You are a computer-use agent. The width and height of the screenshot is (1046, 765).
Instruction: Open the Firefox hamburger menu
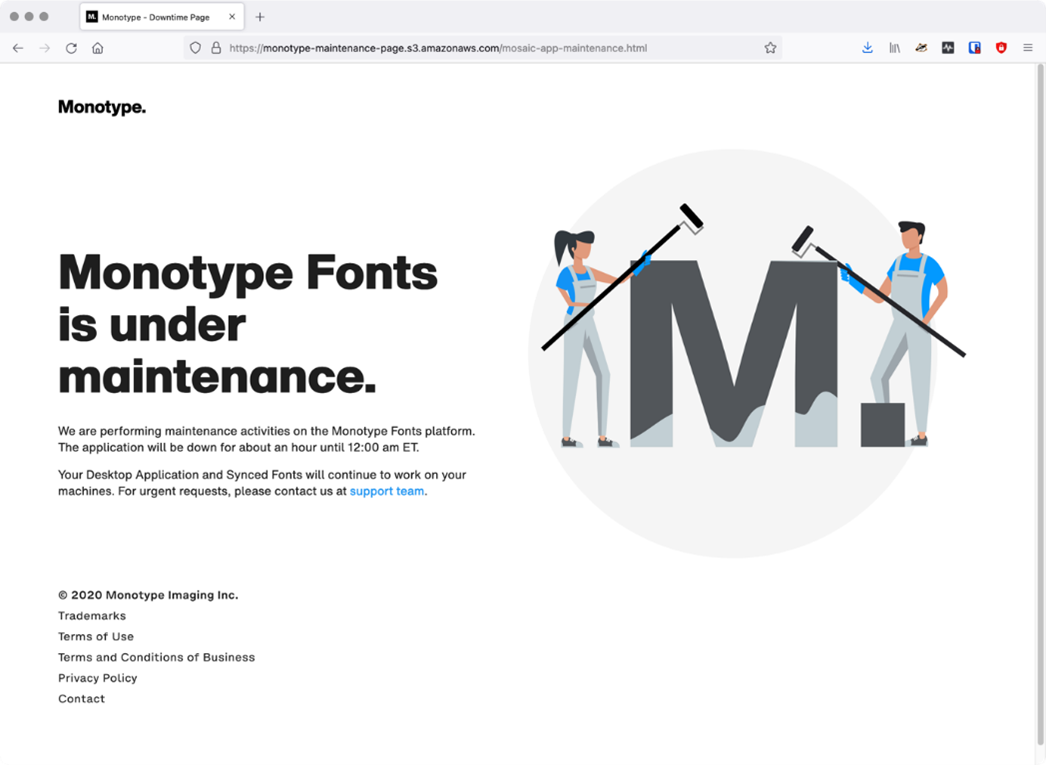coord(1028,48)
